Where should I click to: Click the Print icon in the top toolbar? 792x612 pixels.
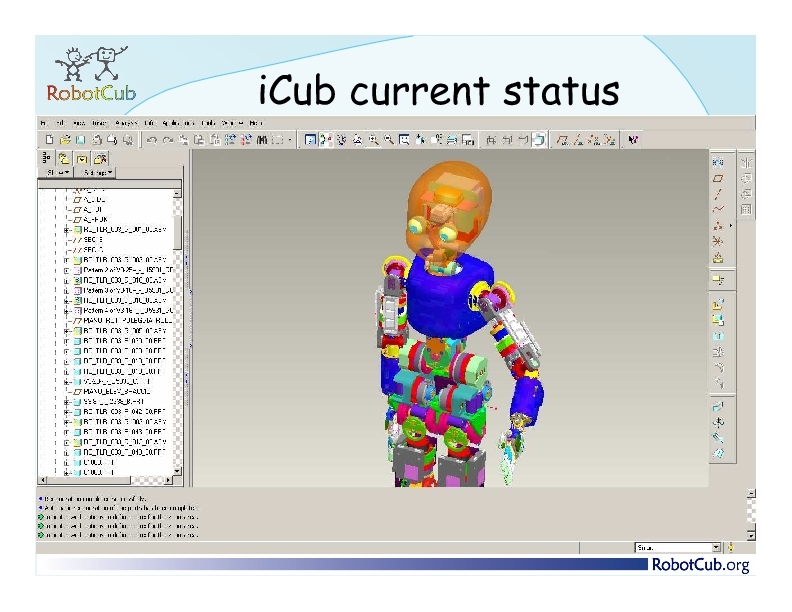click(x=96, y=140)
